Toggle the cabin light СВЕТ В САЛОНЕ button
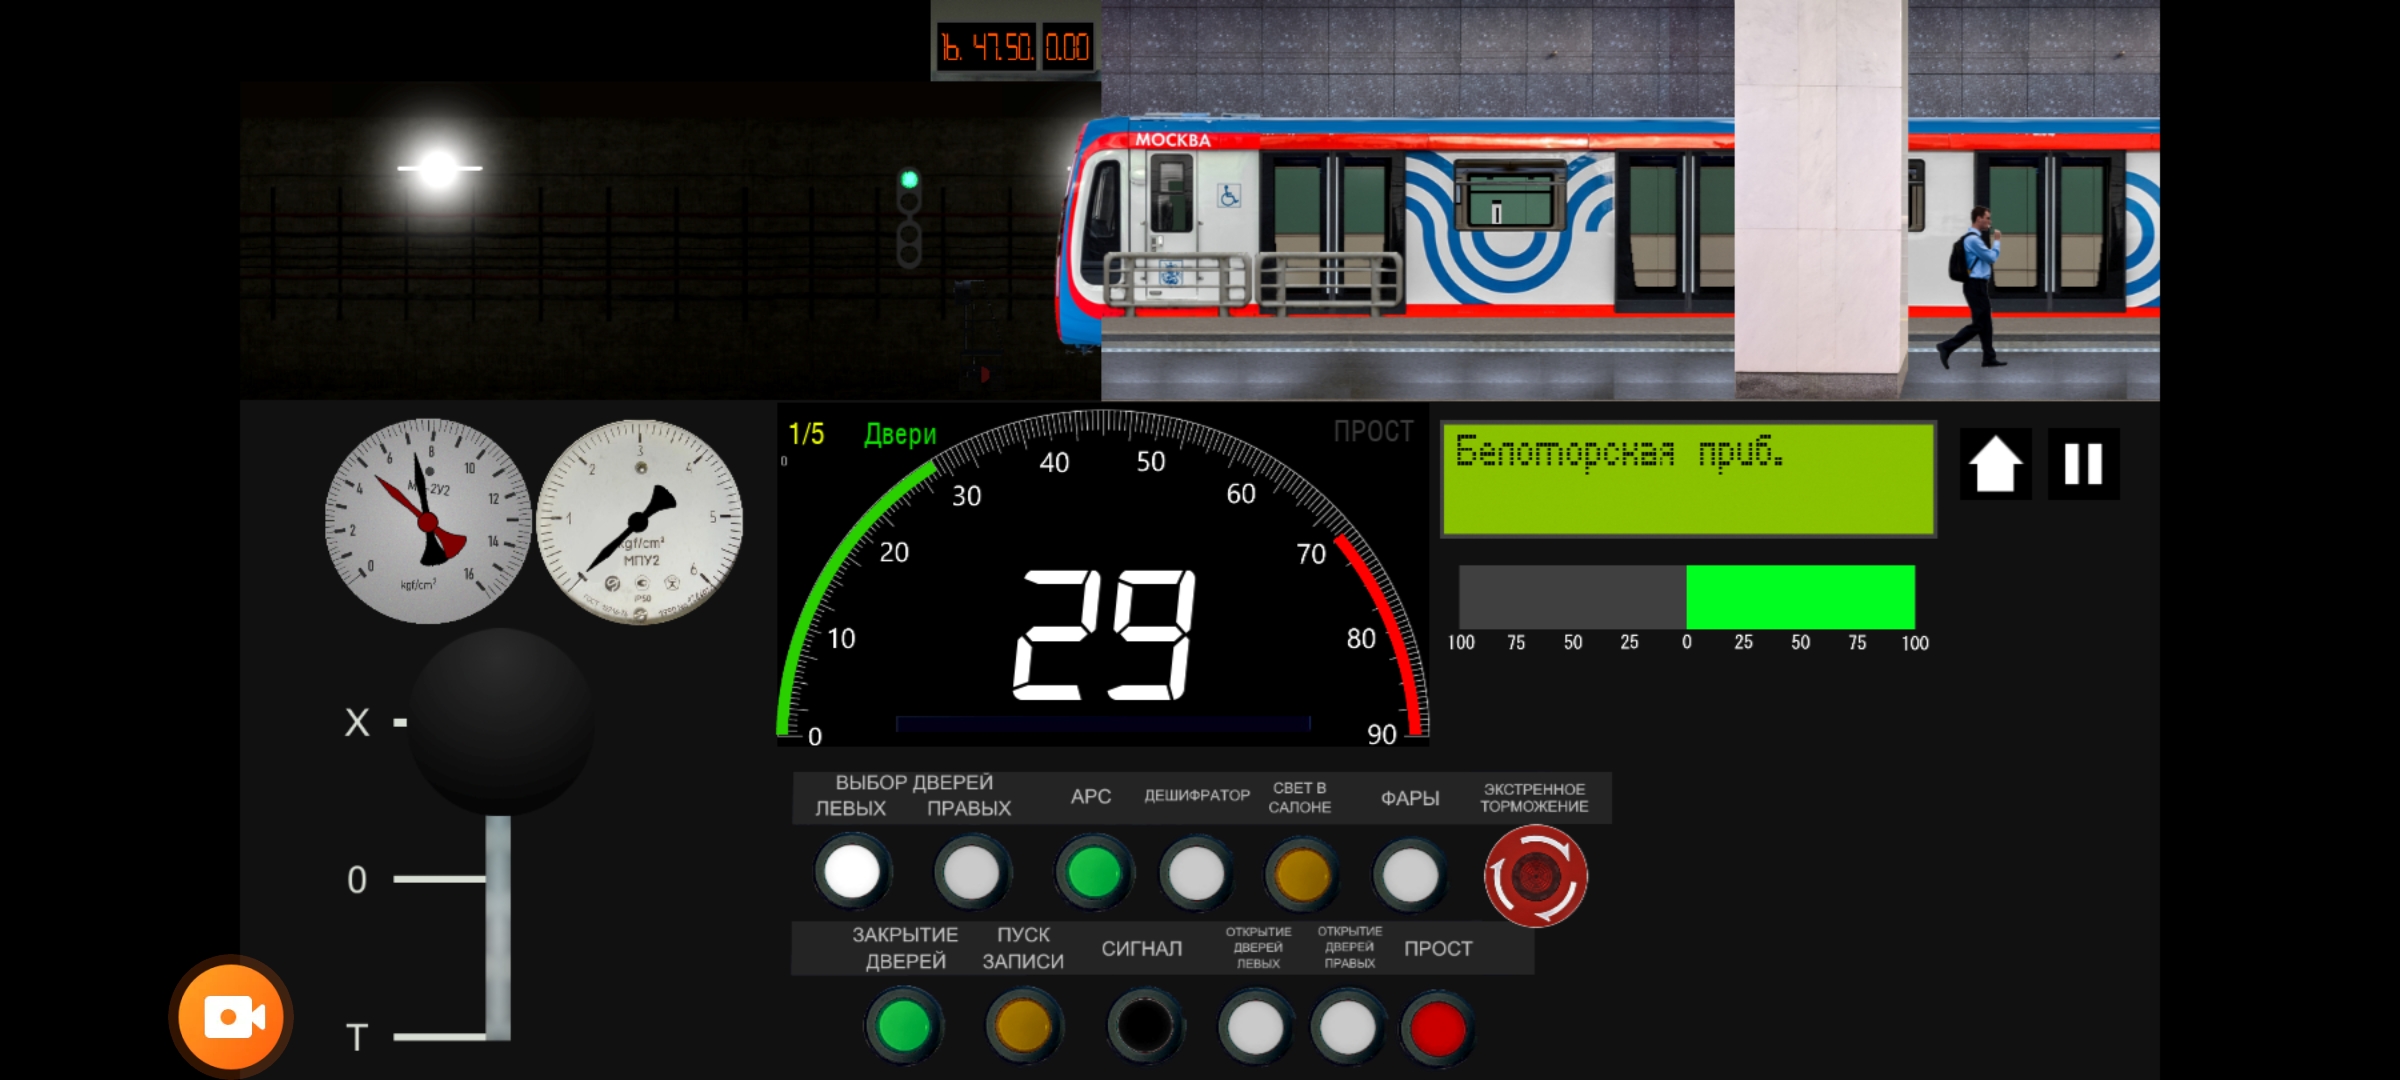2400x1080 pixels. pyautogui.click(x=1302, y=875)
